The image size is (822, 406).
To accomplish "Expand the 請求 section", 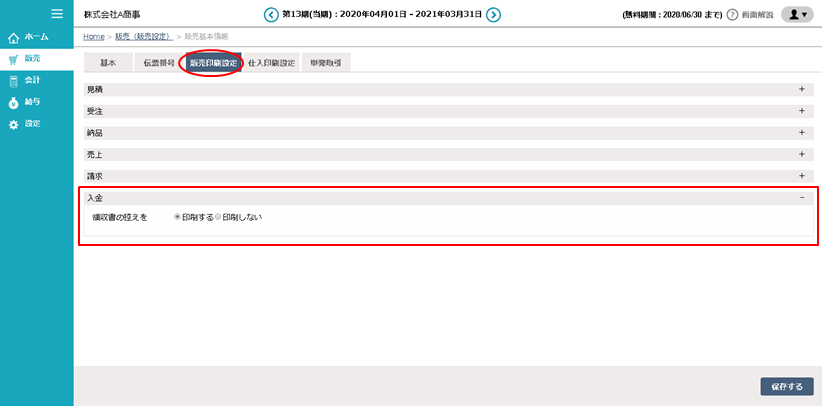I will pos(801,176).
